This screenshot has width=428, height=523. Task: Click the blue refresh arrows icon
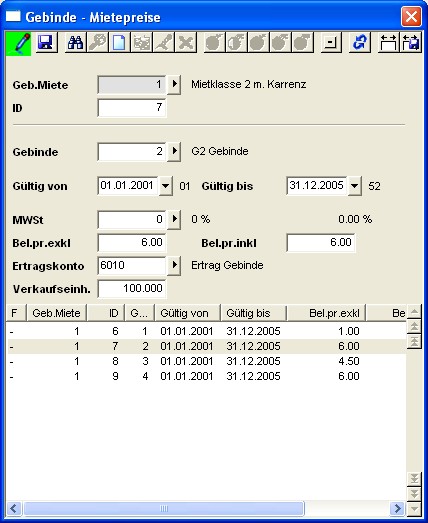(359, 43)
